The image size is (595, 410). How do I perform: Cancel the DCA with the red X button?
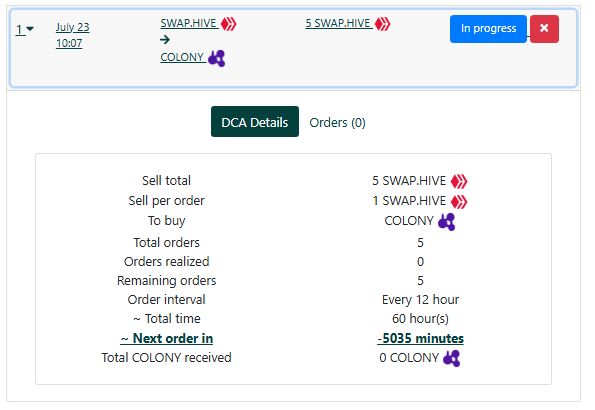tap(544, 28)
